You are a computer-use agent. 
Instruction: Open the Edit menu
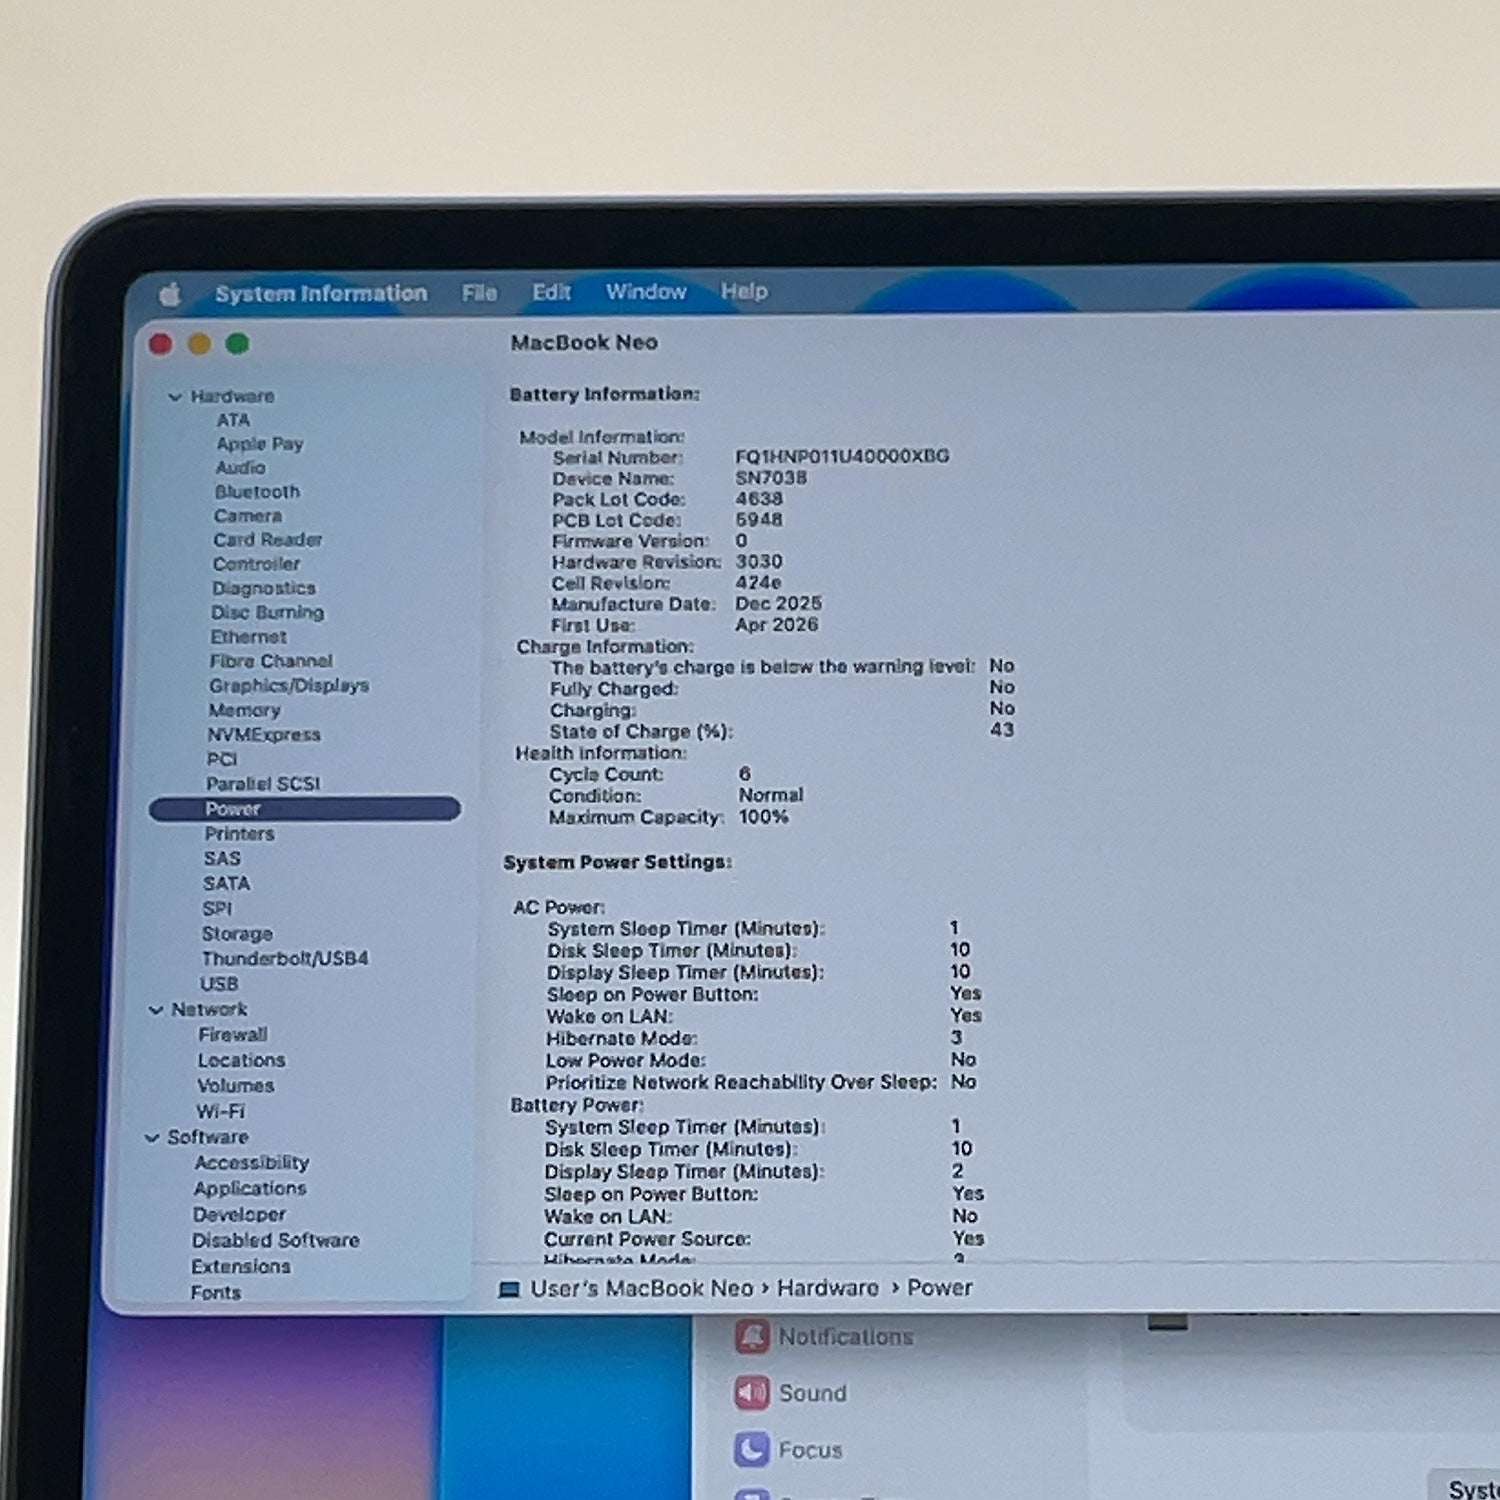click(551, 292)
